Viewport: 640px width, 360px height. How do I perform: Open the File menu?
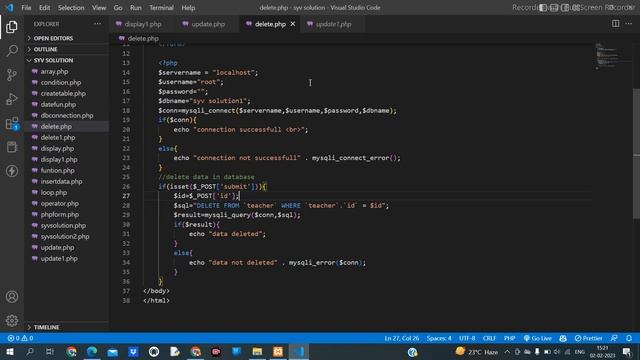[26, 8]
